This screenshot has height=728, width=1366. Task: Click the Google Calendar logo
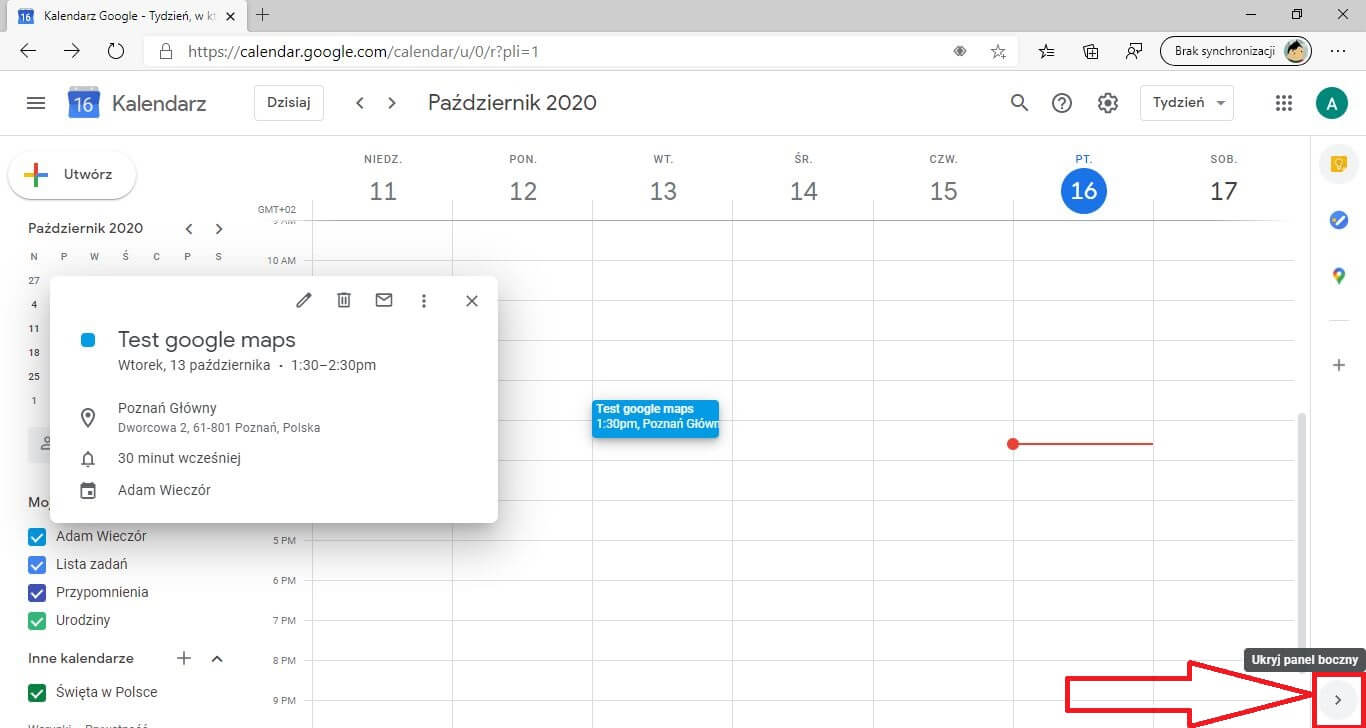[x=84, y=102]
